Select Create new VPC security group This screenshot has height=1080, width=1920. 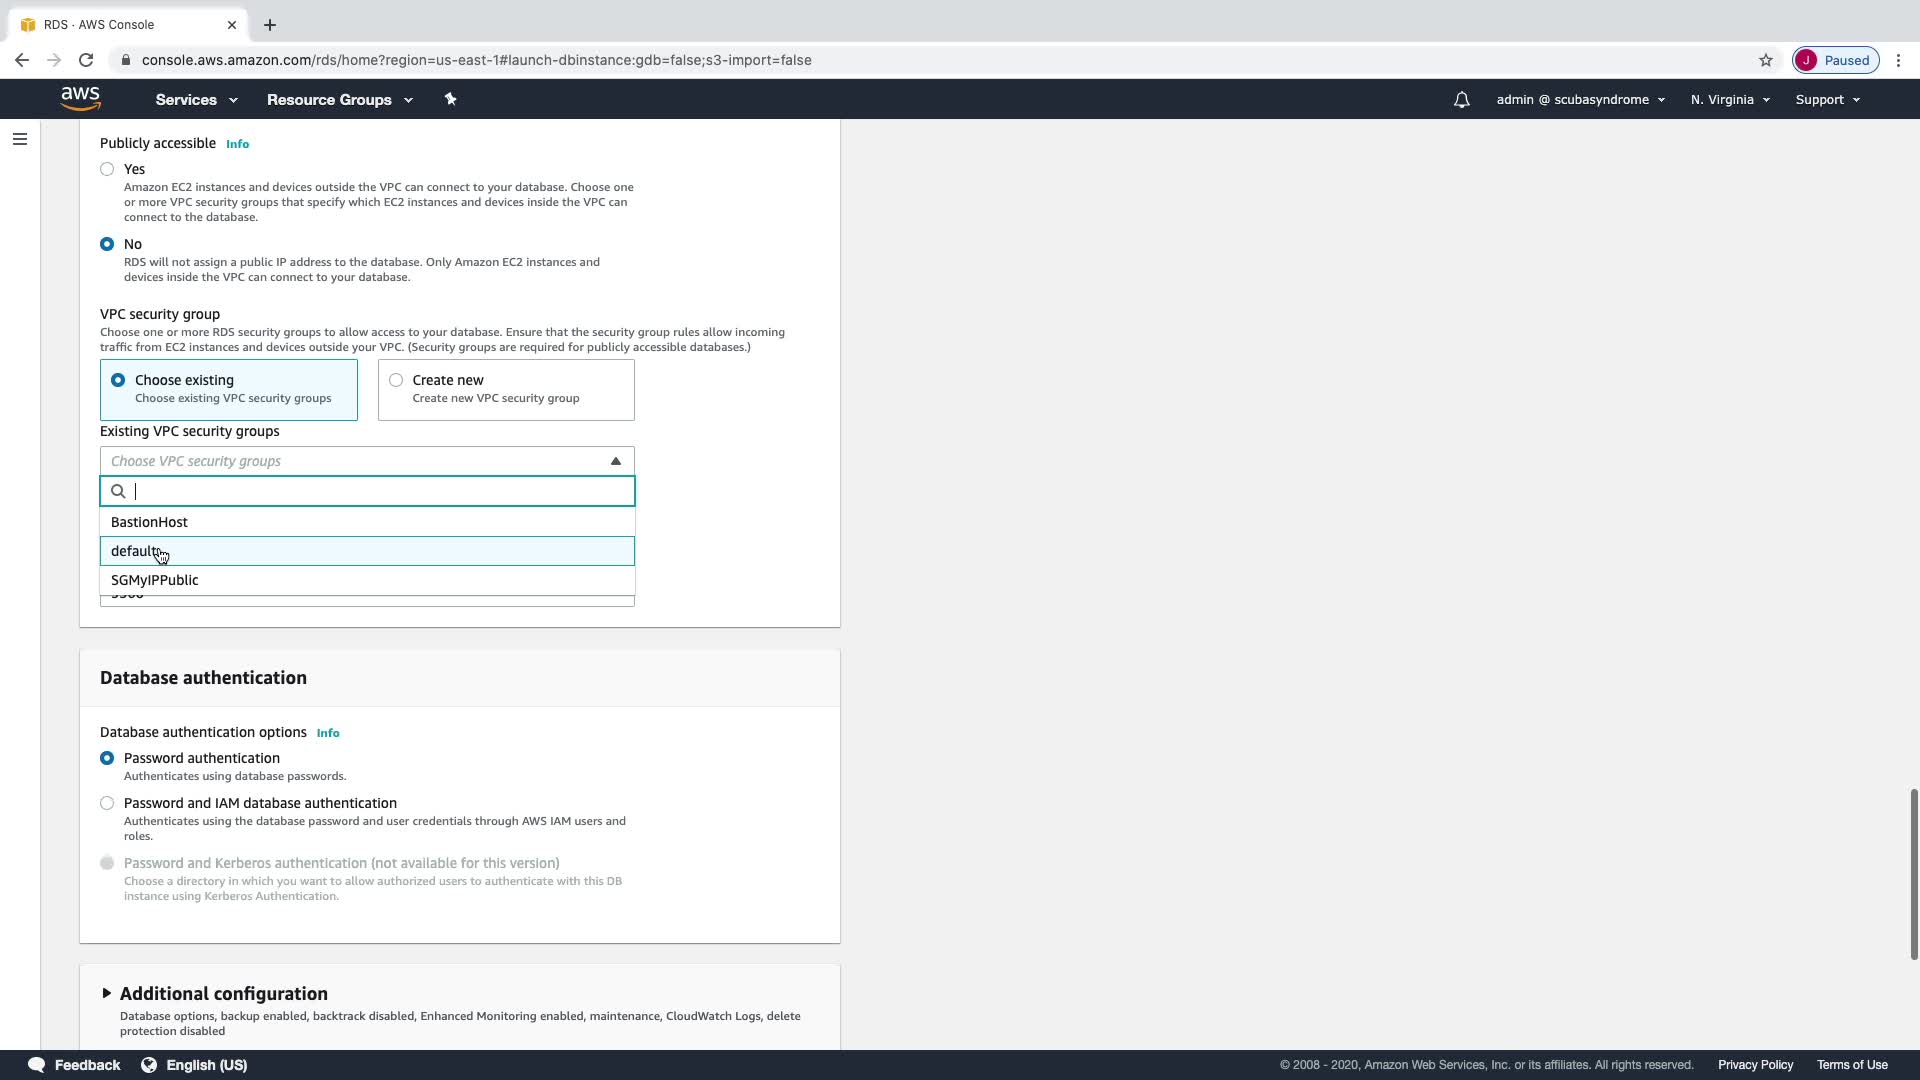click(397, 380)
